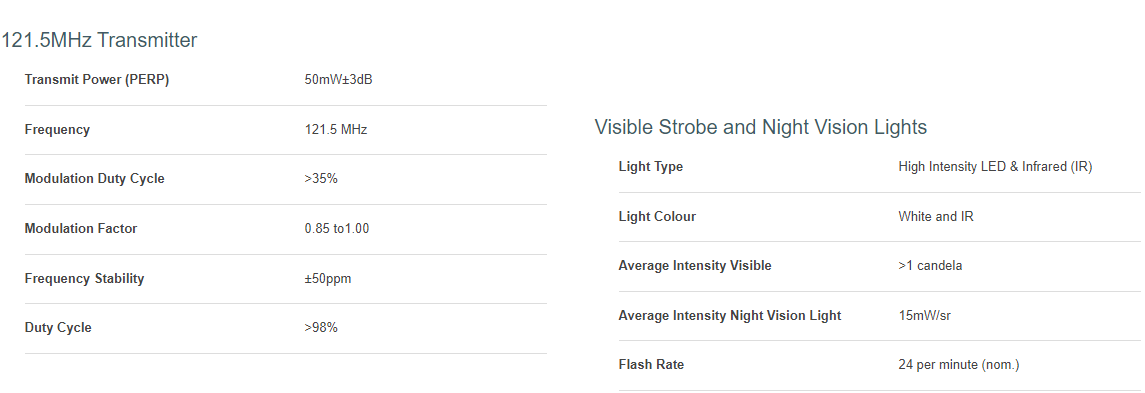
Task: Select the Light Type label
Action: (651, 167)
